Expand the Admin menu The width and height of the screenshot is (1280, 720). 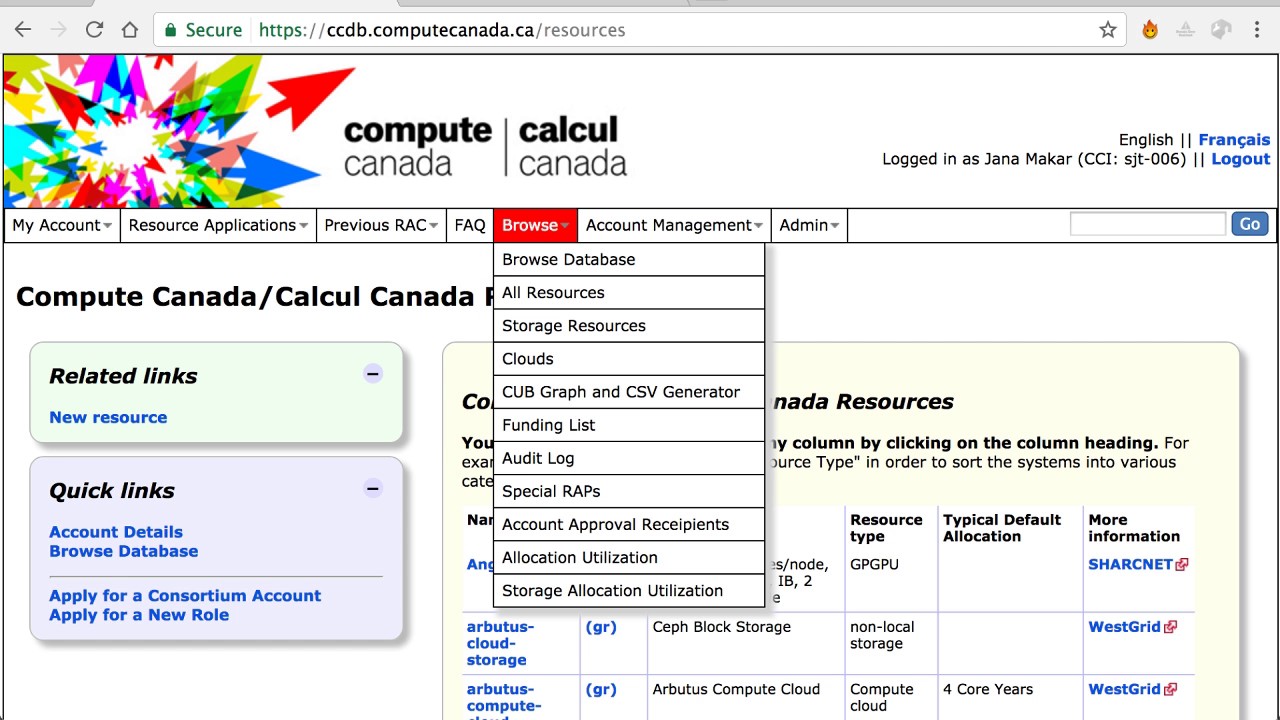809,225
